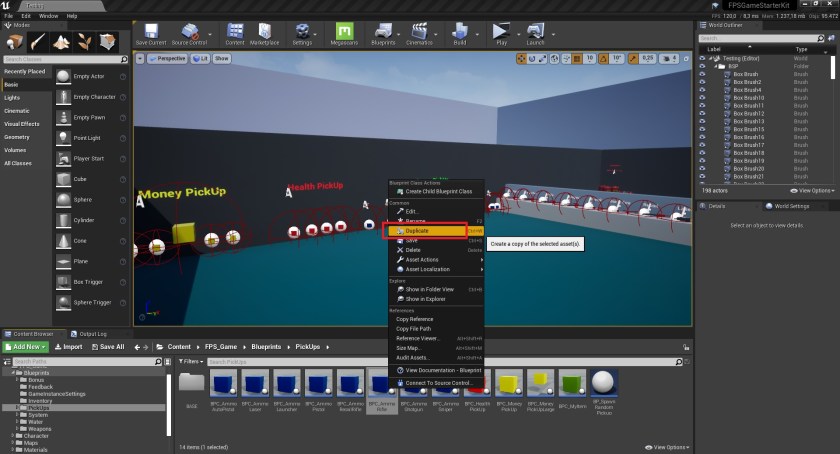This screenshot has width=840, height=454.
Task: Click the Cinematics clapperboard icon
Action: [420, 33]
